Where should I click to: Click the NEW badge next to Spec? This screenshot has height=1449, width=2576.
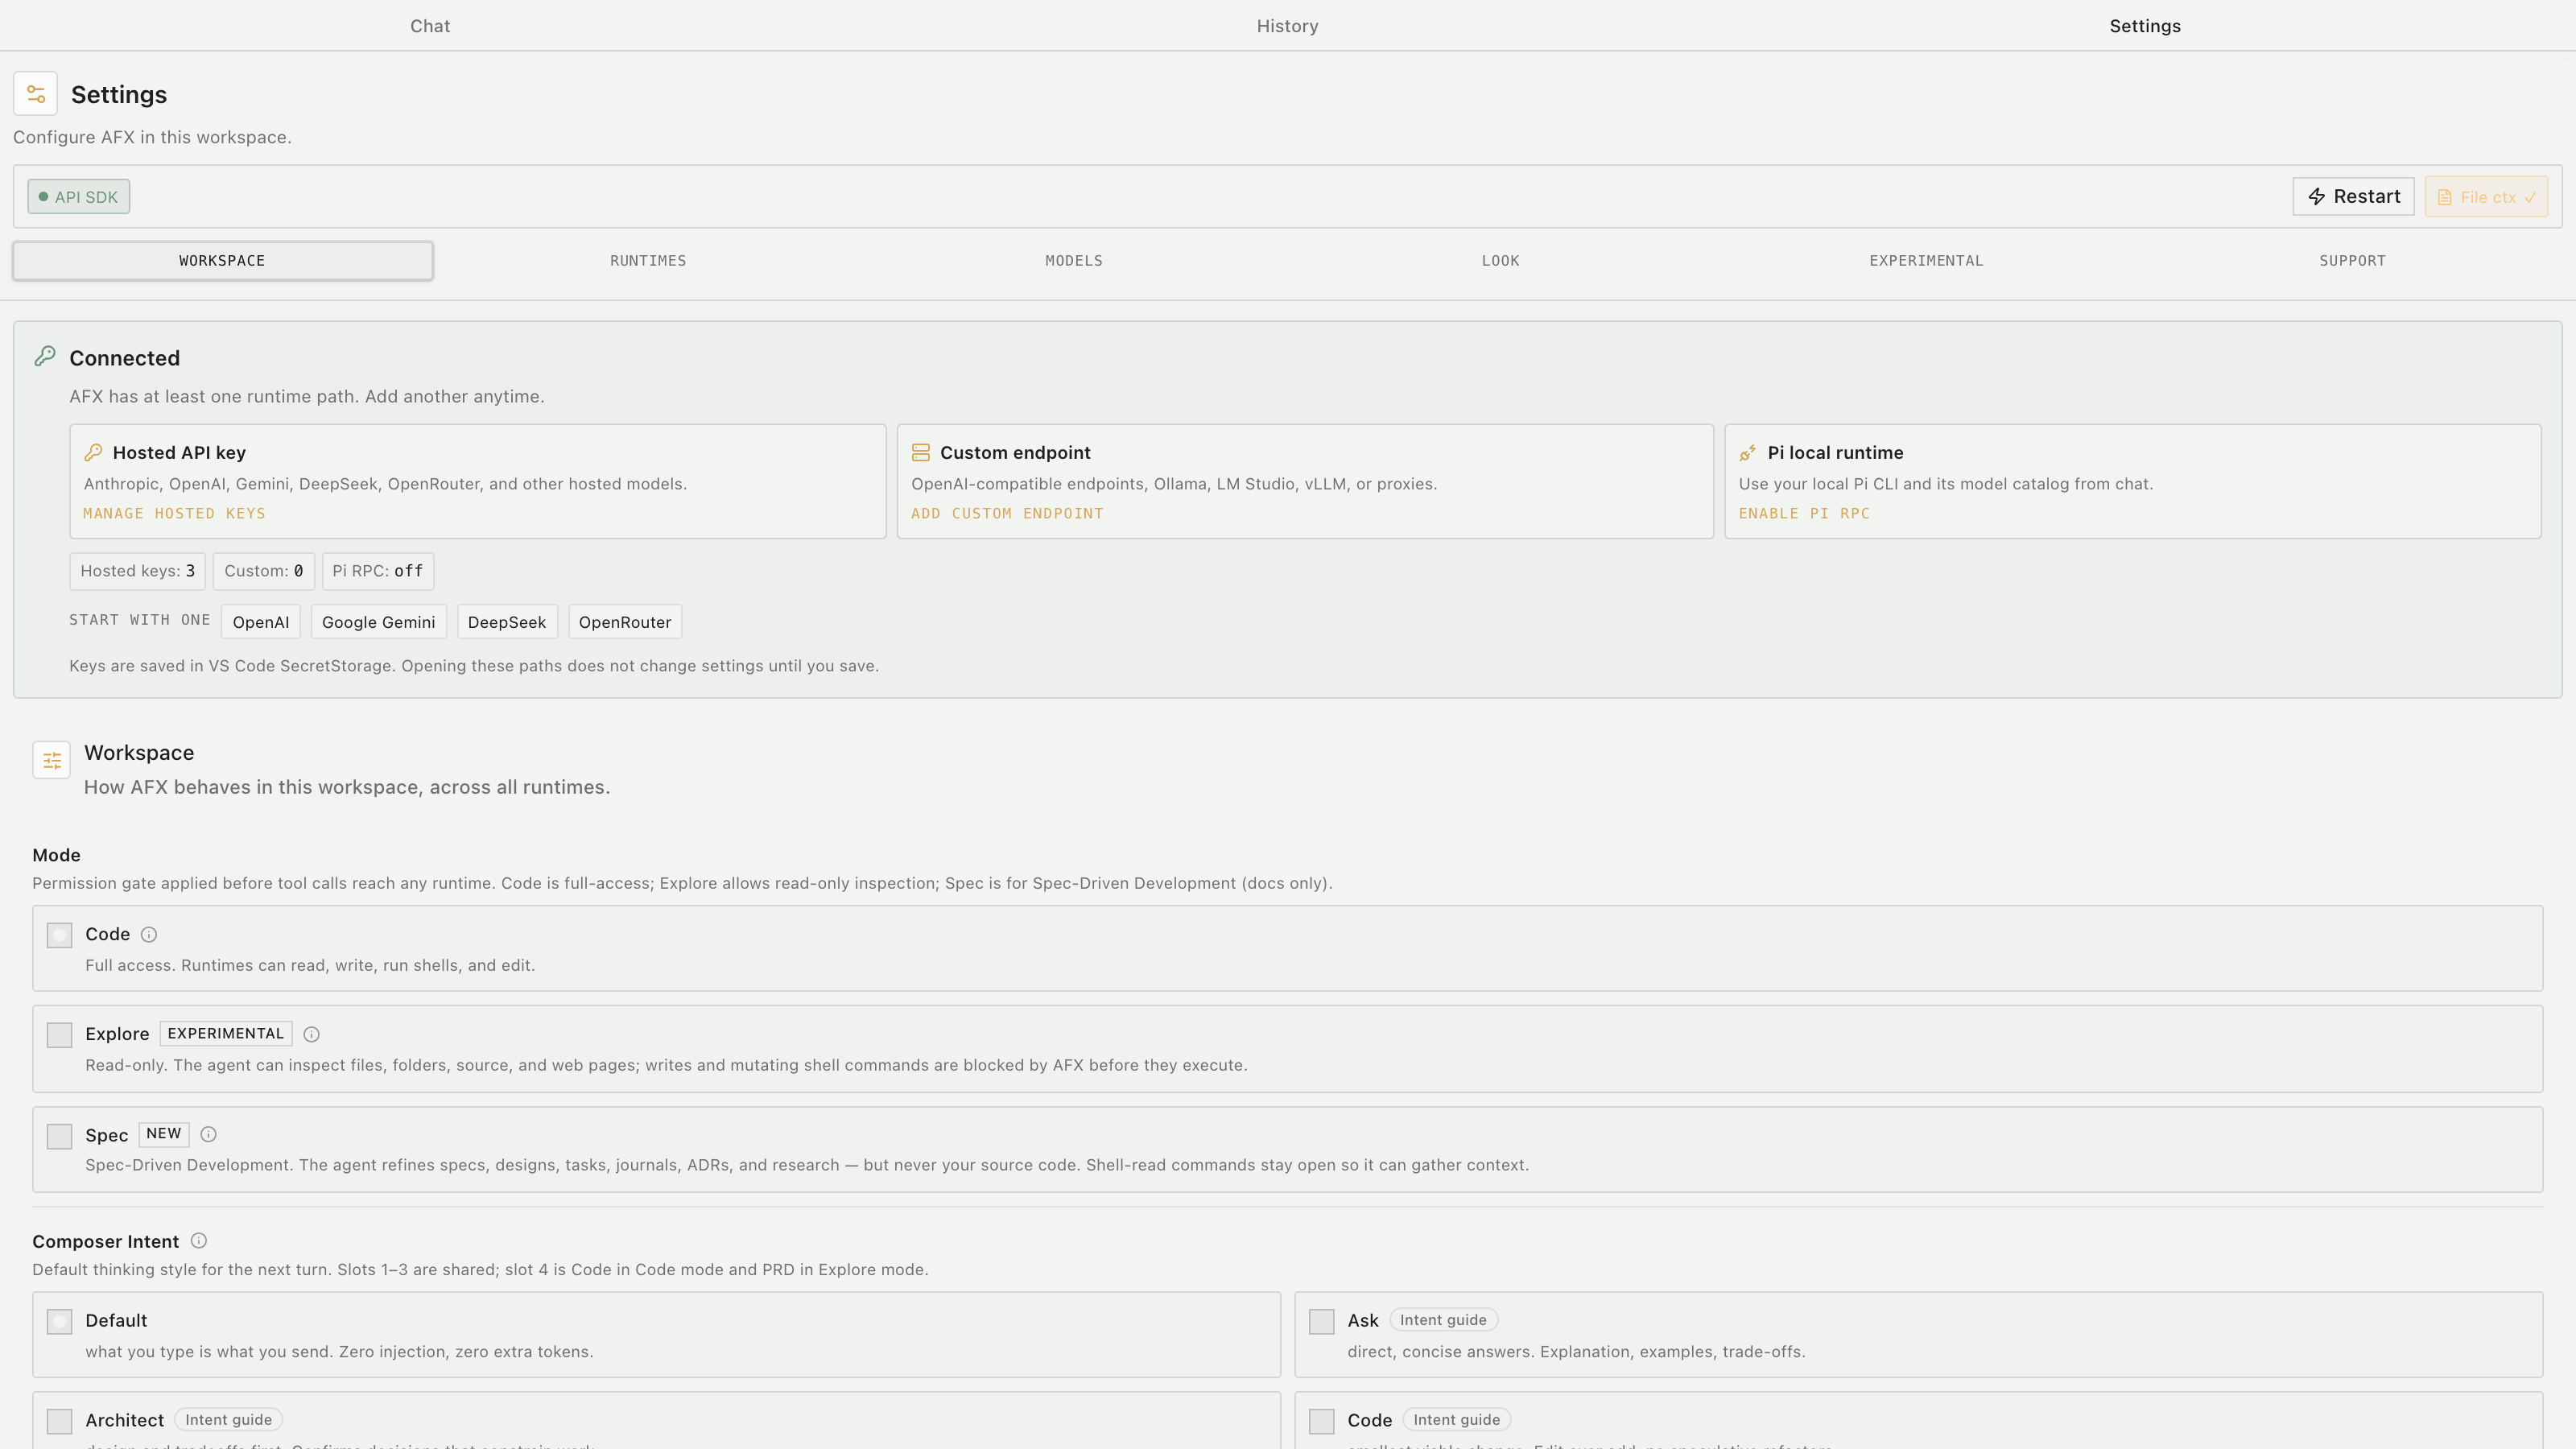point(164,1134)
